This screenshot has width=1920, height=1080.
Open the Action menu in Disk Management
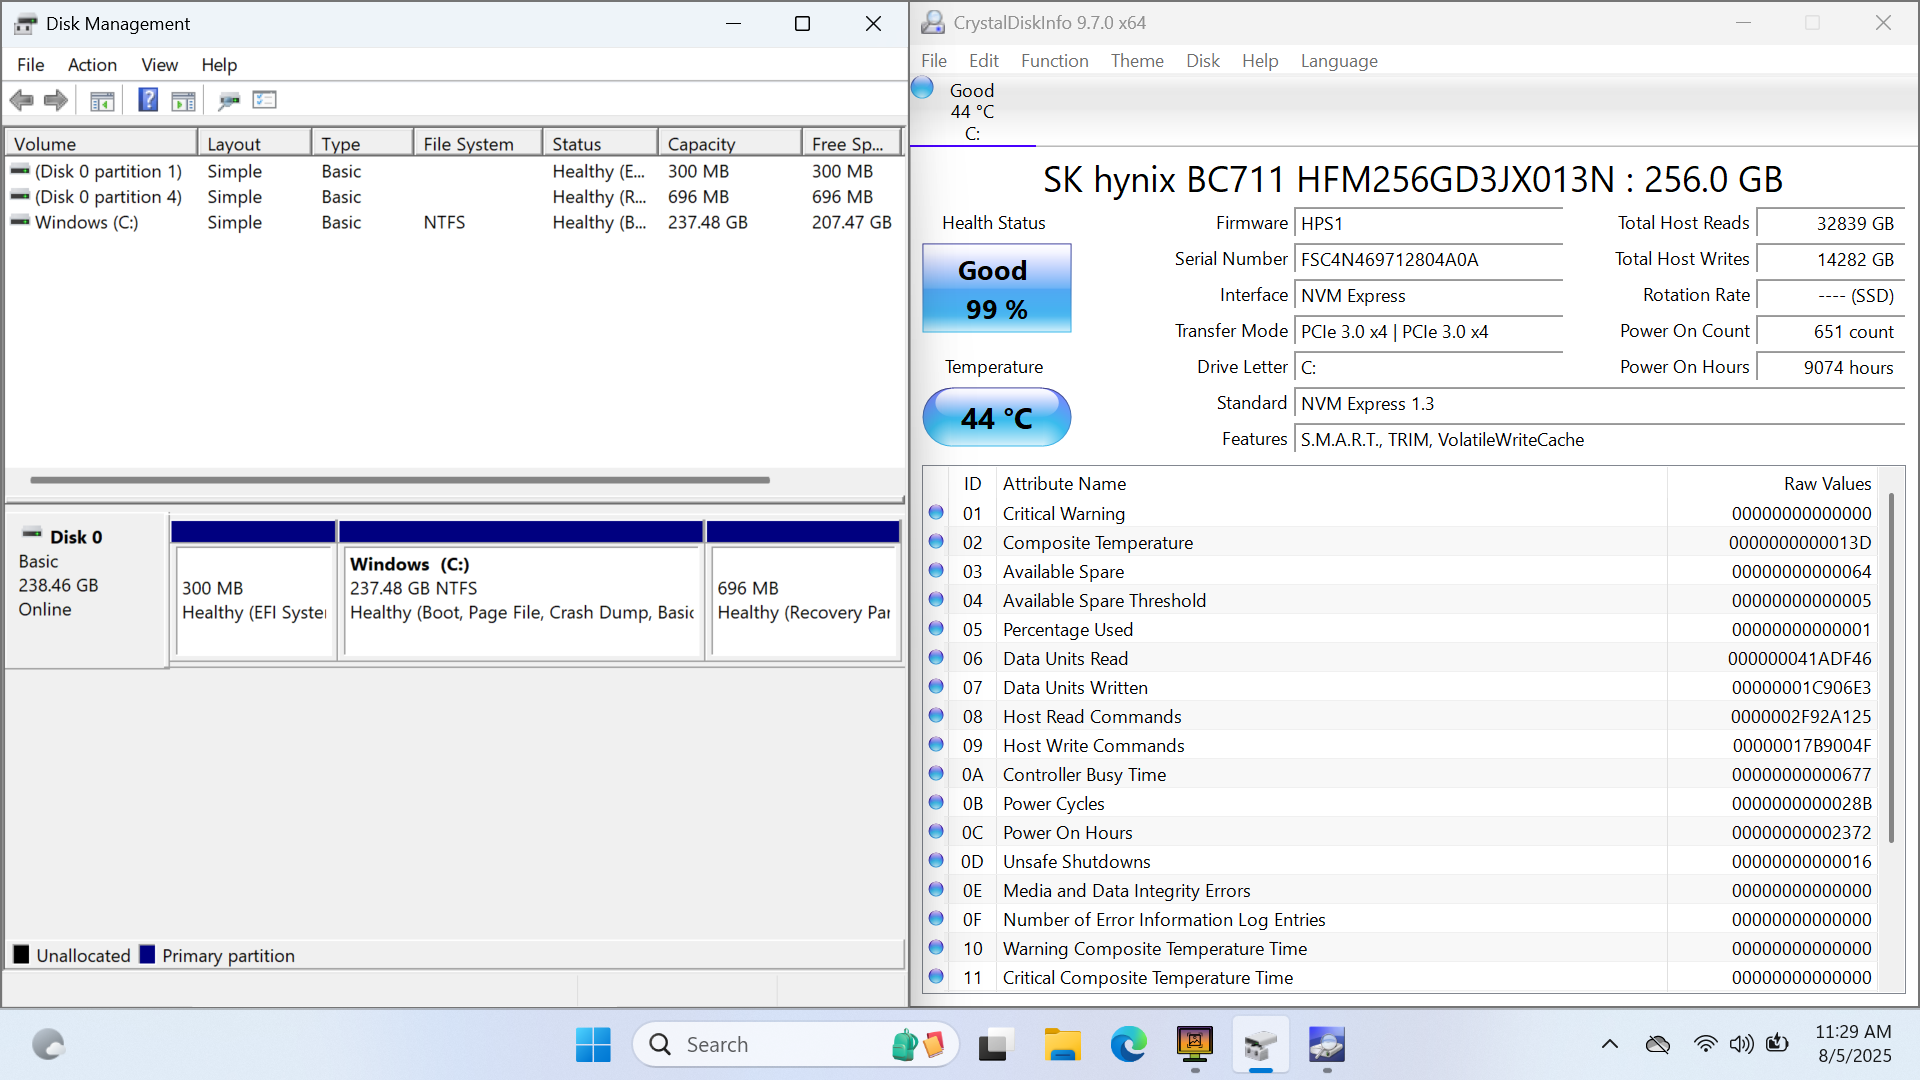click(x=92, y=65)
